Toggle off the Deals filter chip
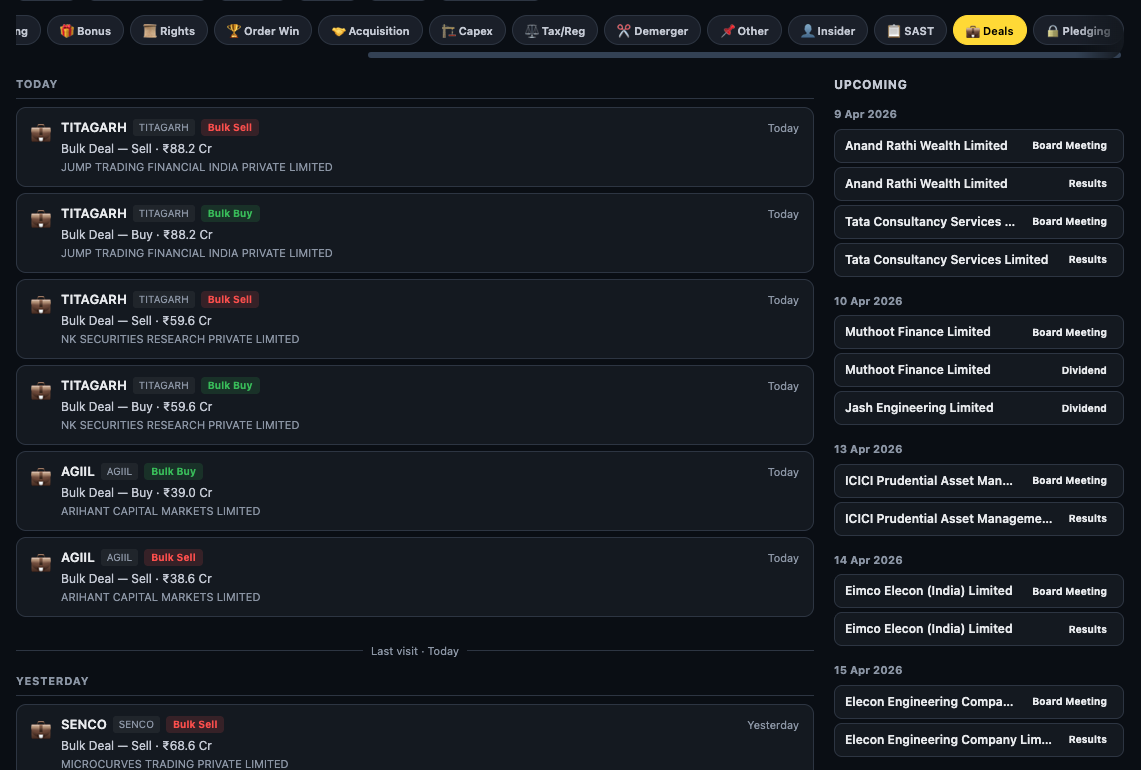Image resolution: width=1141 pixels, height=770 pixels. click(x=989, y=30)
